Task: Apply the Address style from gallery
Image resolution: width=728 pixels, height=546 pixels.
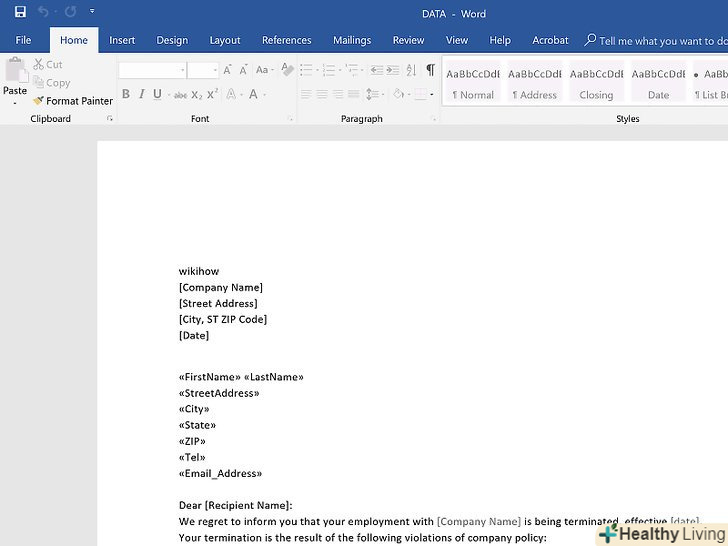Action: pyautogui.click(x=534, y=82)
